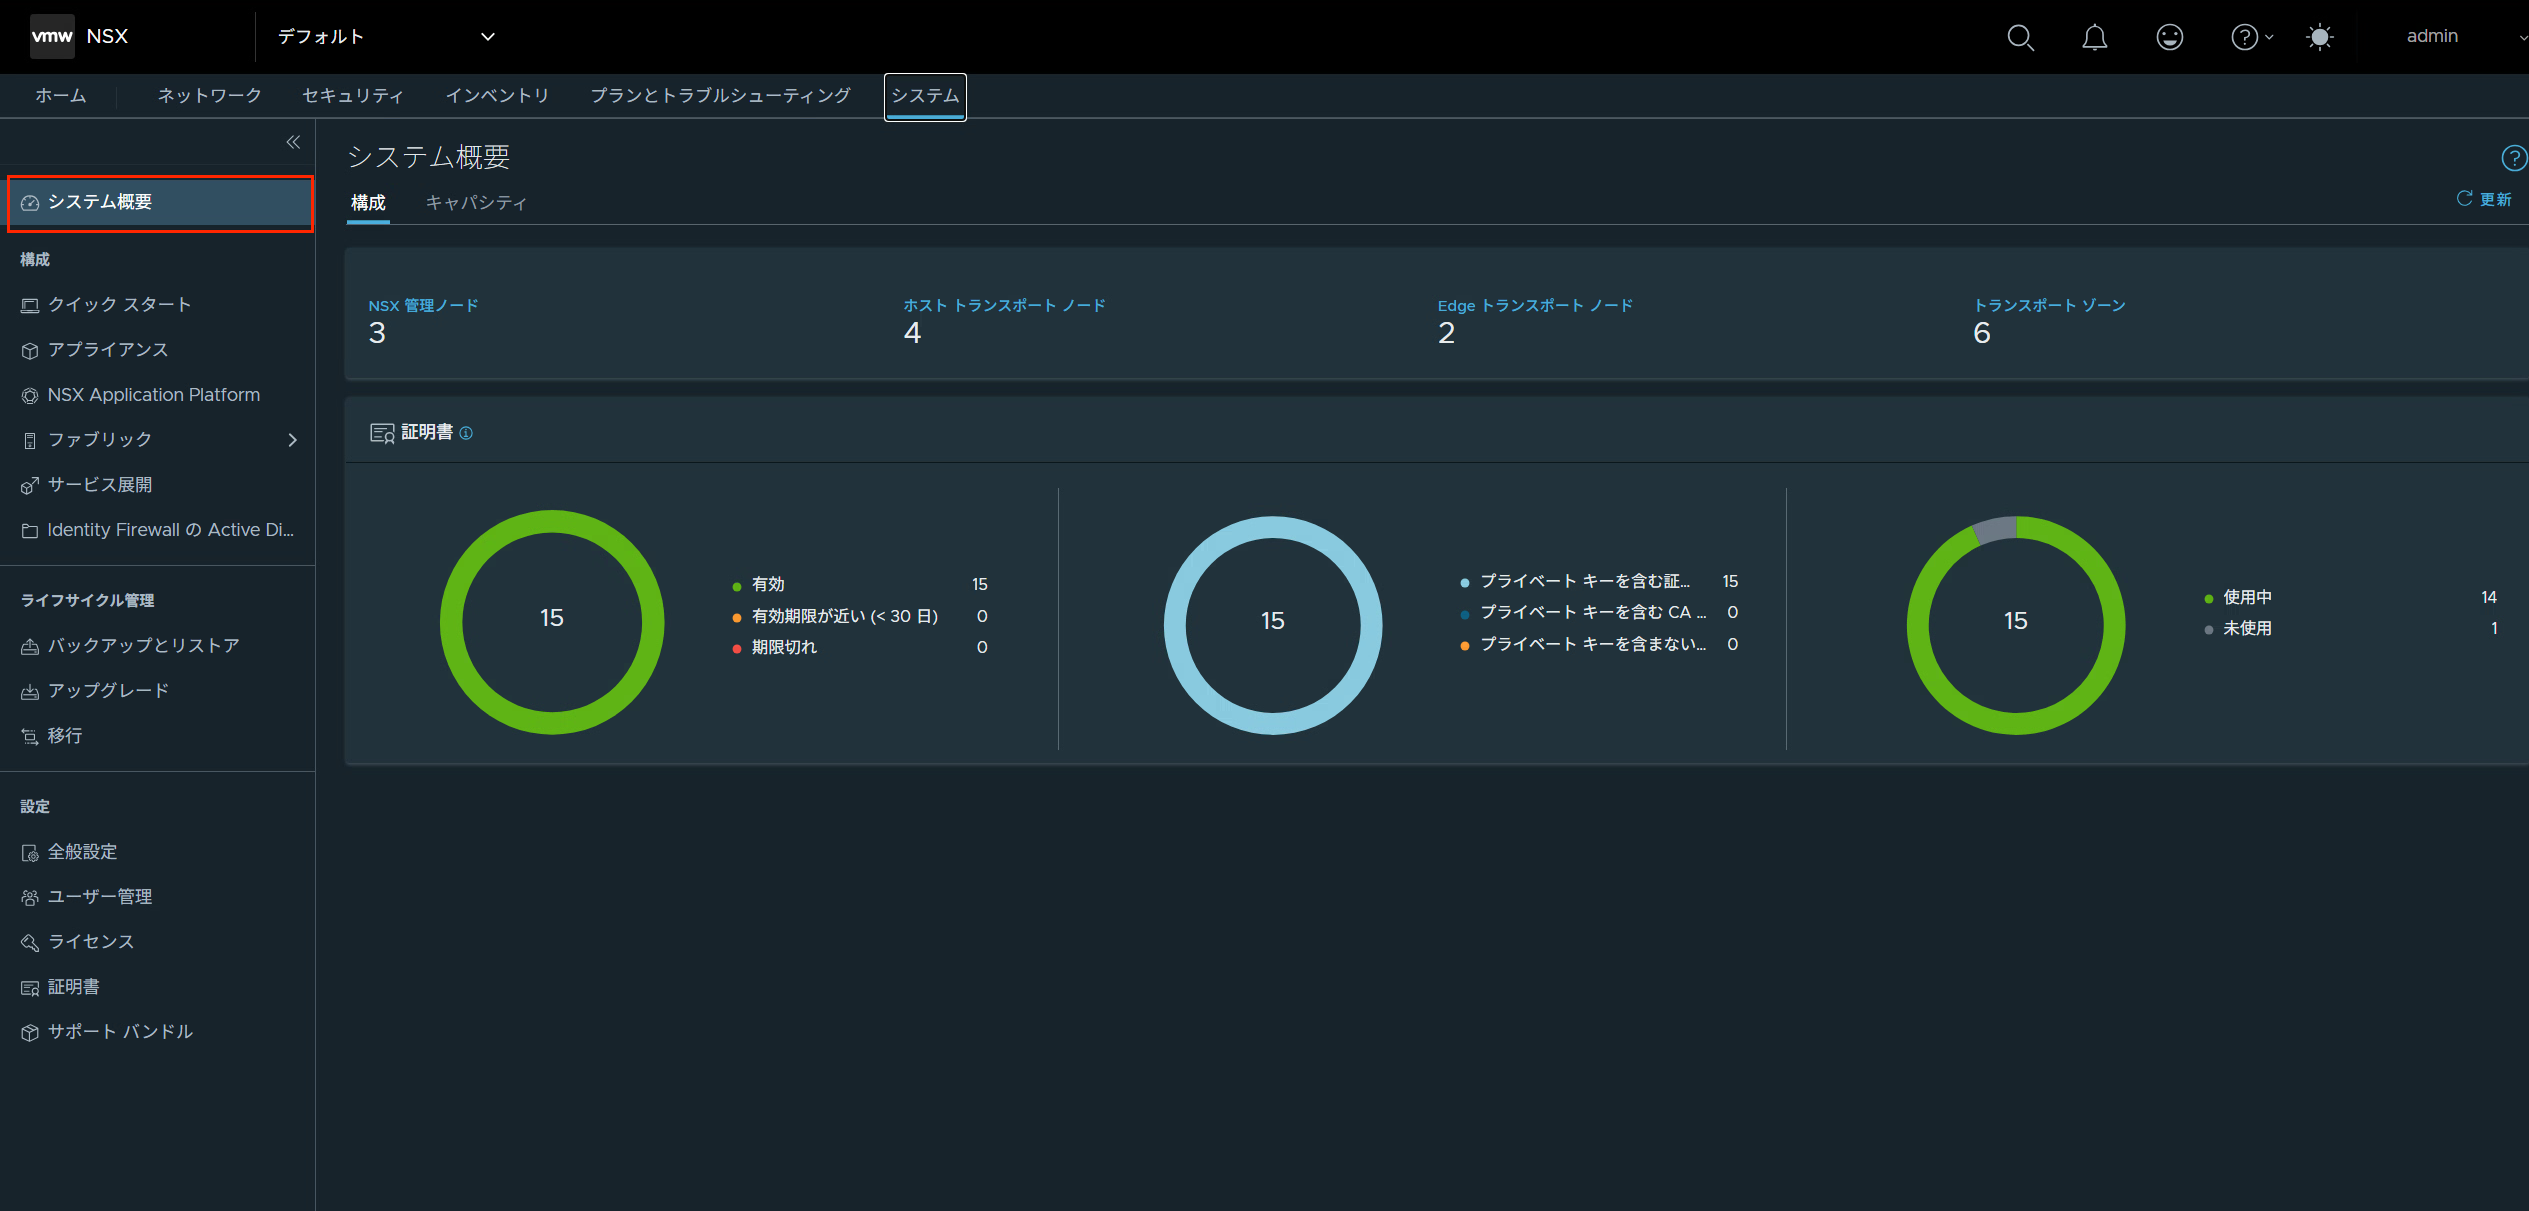The width and height of the screenshot is (2529, 1211).
Task: Click the 有効 green legend dot
Action: (737, 587)
